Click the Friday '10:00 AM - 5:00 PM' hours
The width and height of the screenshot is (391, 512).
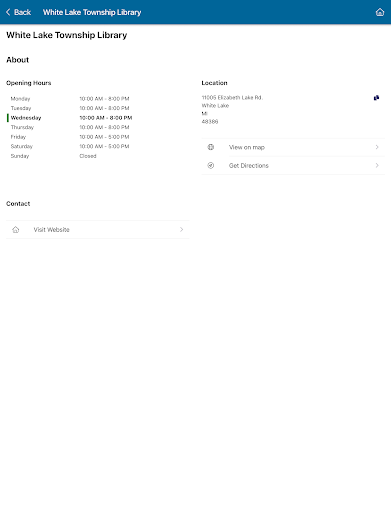click(104, 137)
